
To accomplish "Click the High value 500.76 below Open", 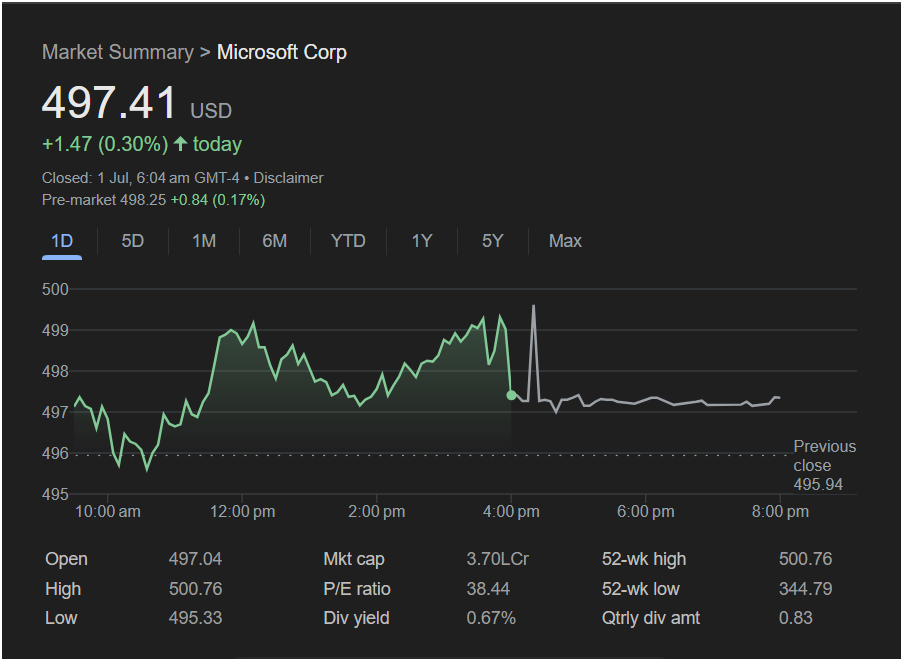I will 195,589.
